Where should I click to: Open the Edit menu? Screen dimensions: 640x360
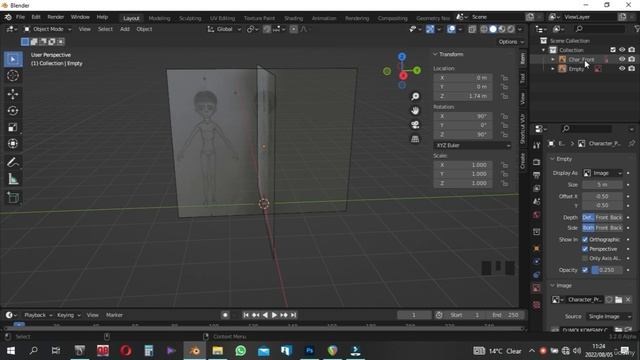click(x=36, y=17)
